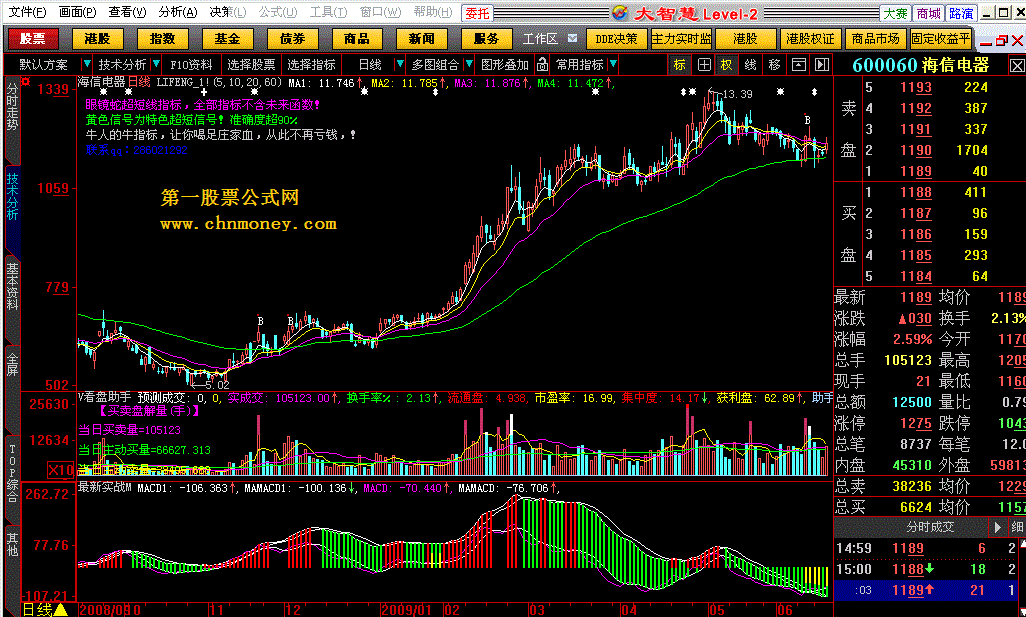Image resolution: width=1026 pixels, height=617 pixels.
Task: Click the skip-to-end panel icon
Action: click(822, 65)
